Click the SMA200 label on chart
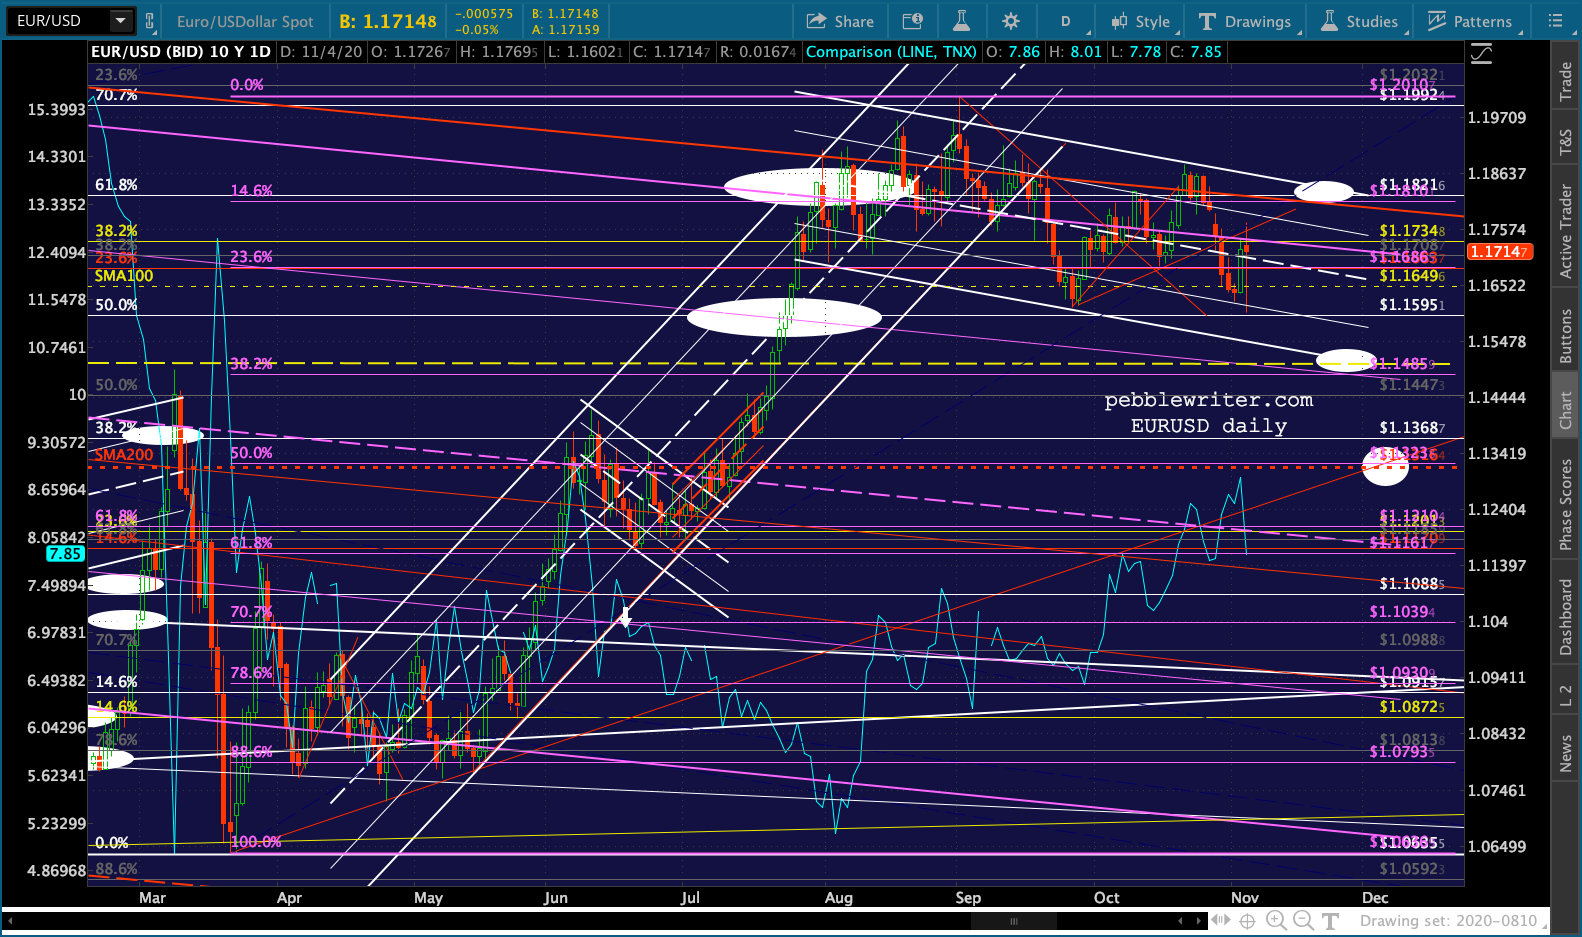The width and height of the screenshot is (1582, 937). tap(124, 455)
